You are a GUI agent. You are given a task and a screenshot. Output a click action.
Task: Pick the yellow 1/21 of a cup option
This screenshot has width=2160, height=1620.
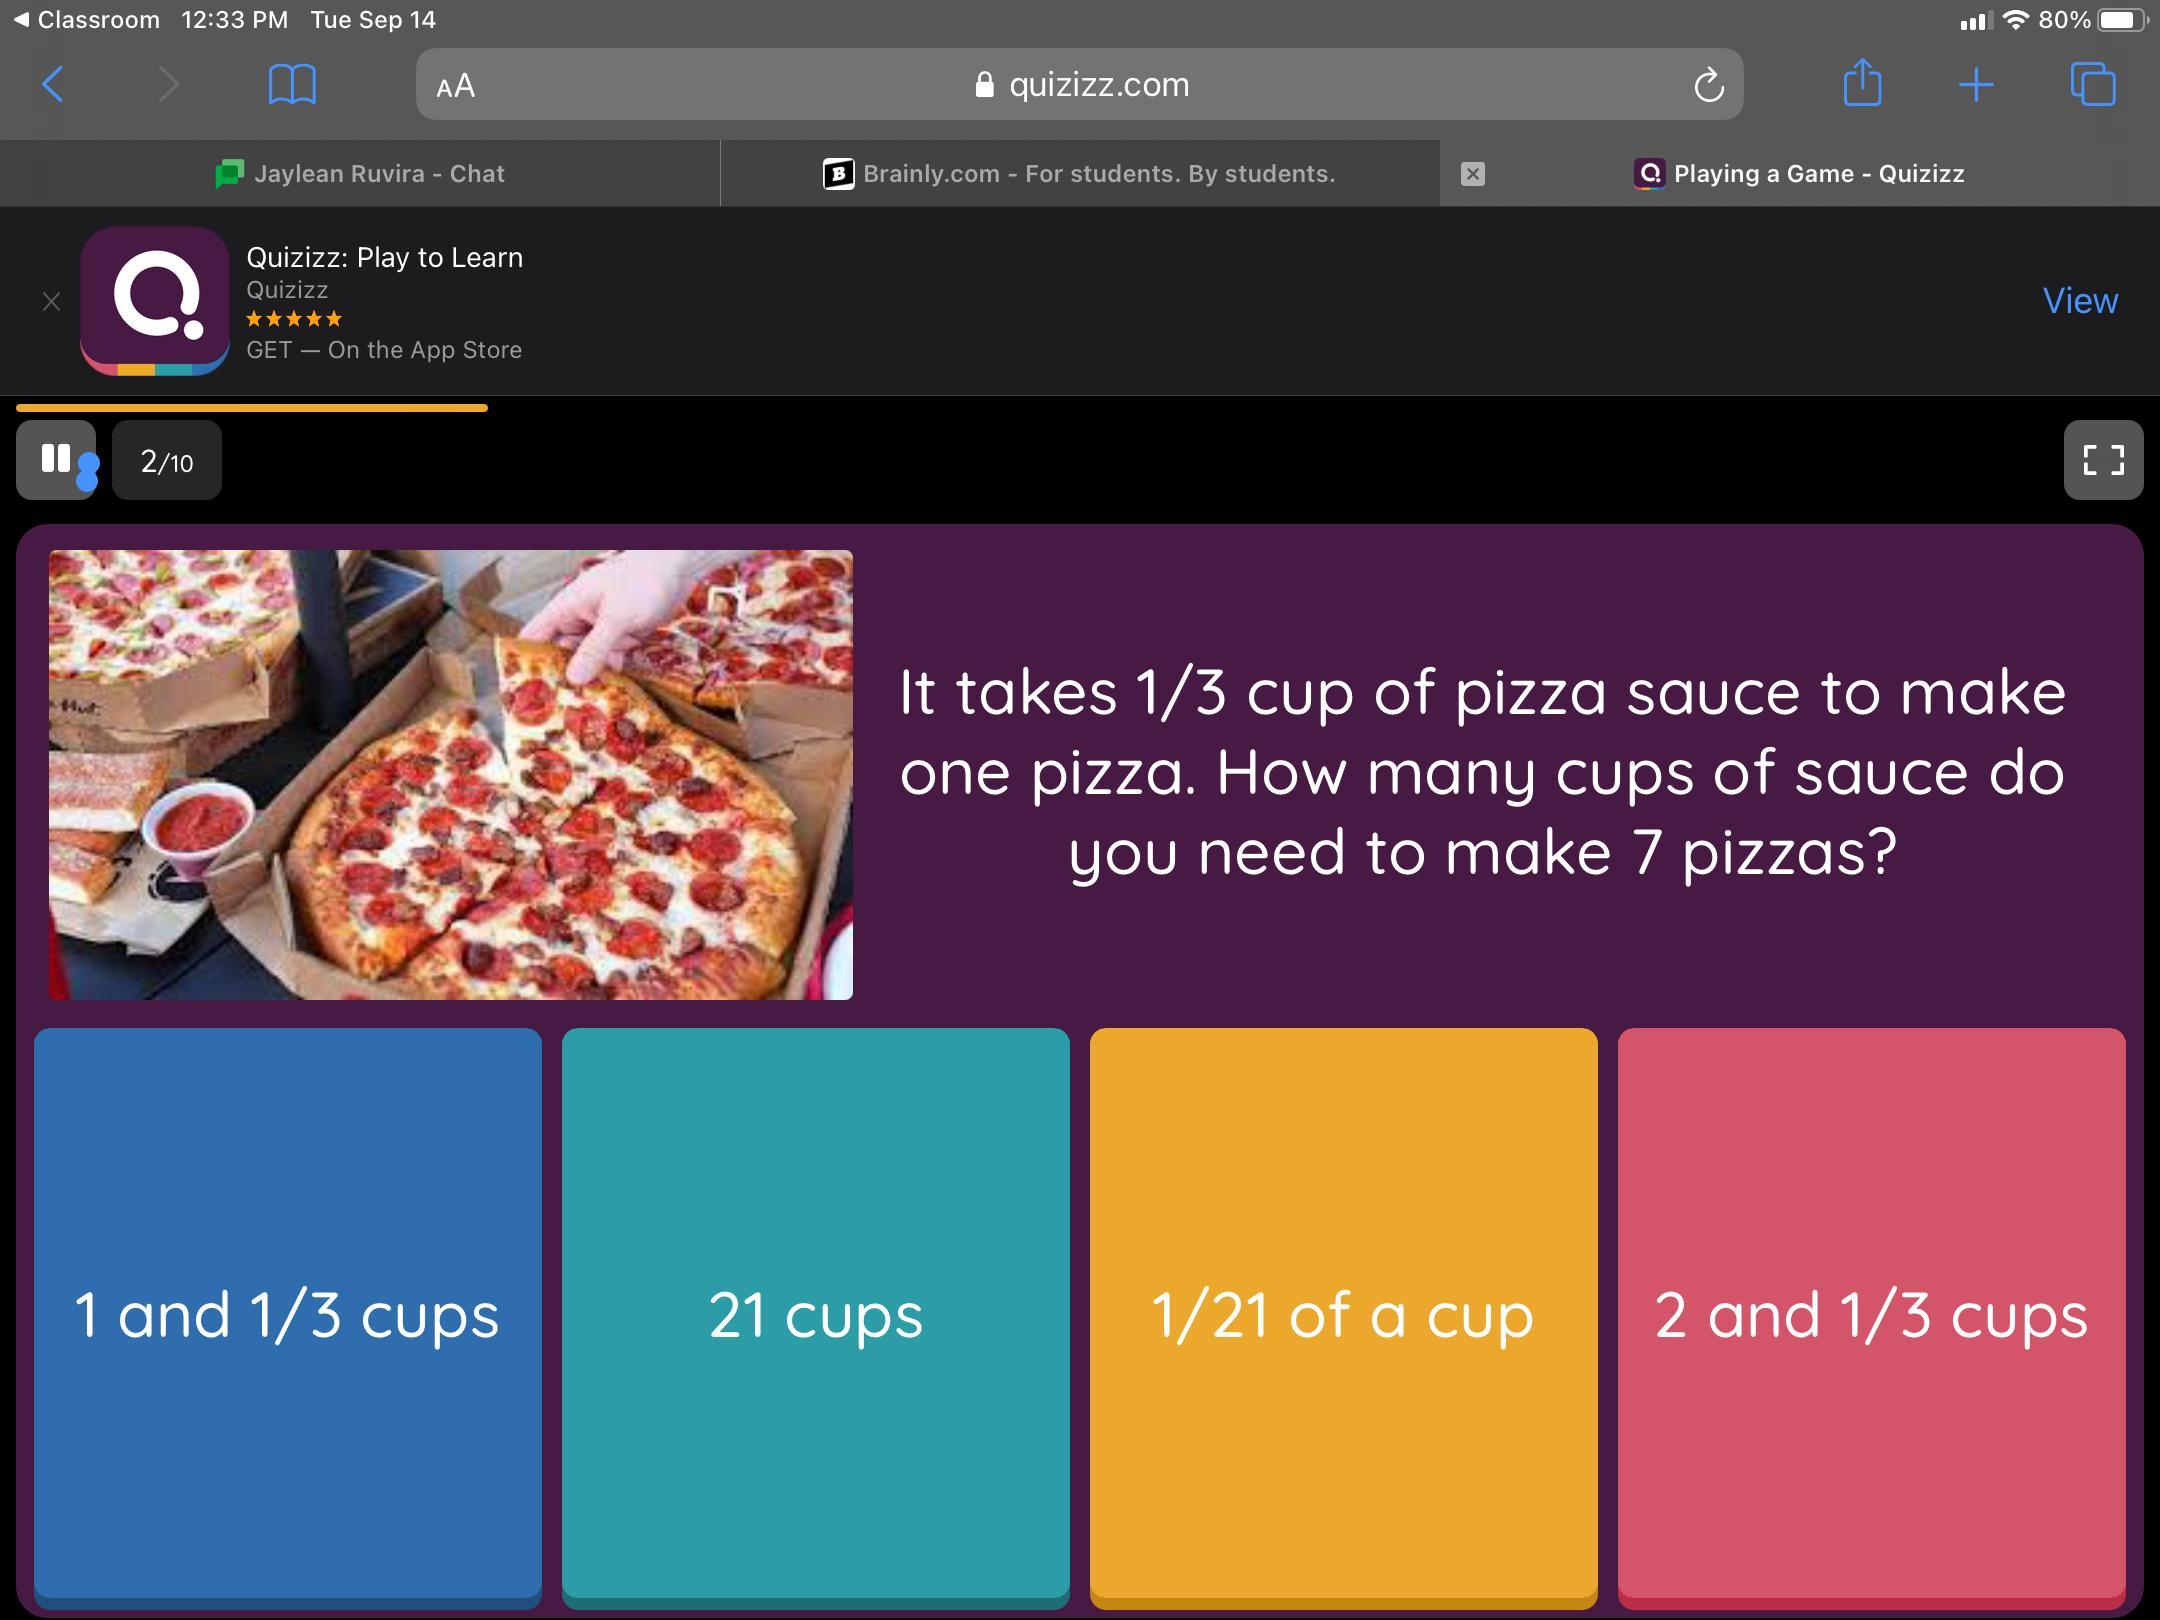point(1343,1314)
